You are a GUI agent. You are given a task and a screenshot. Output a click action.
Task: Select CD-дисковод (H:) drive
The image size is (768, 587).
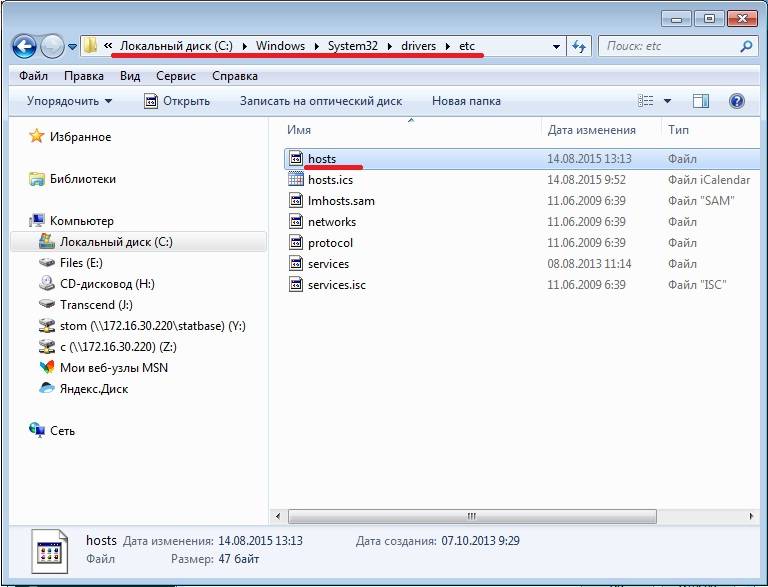pyautogui.click(x=100, y=284)
